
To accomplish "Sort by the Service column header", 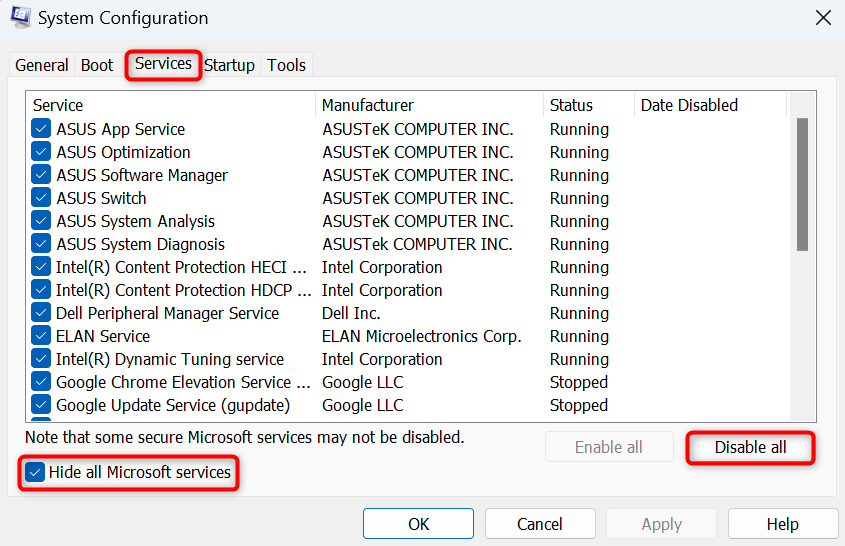I will point(170,105).
